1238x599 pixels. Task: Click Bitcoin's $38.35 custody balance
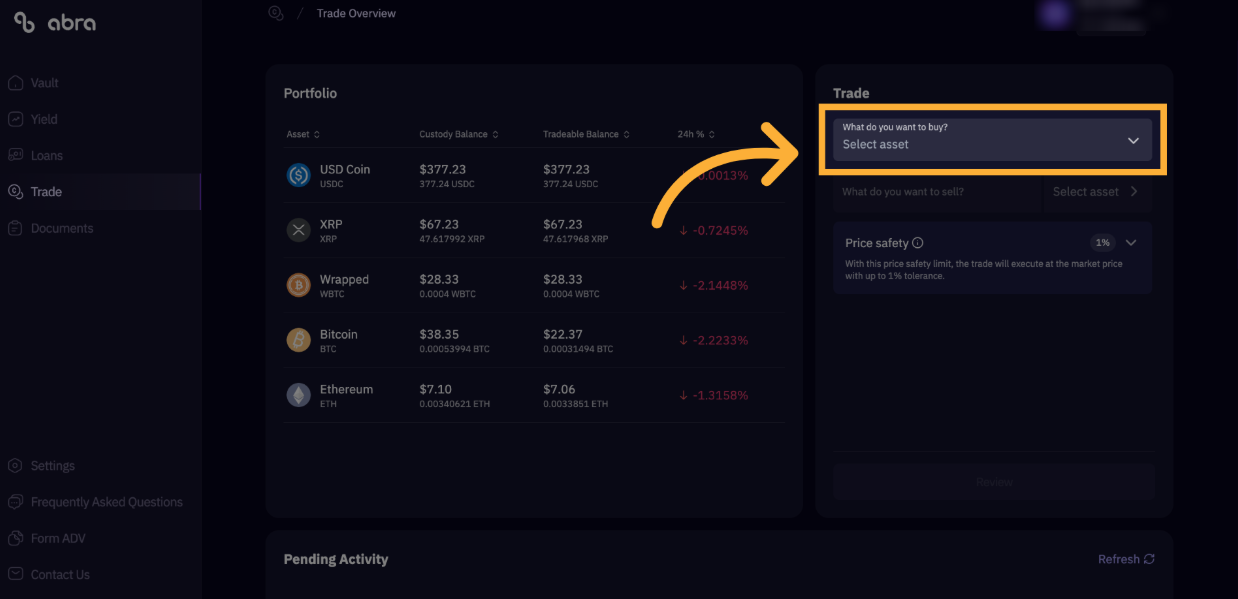[x=438, y=334]
